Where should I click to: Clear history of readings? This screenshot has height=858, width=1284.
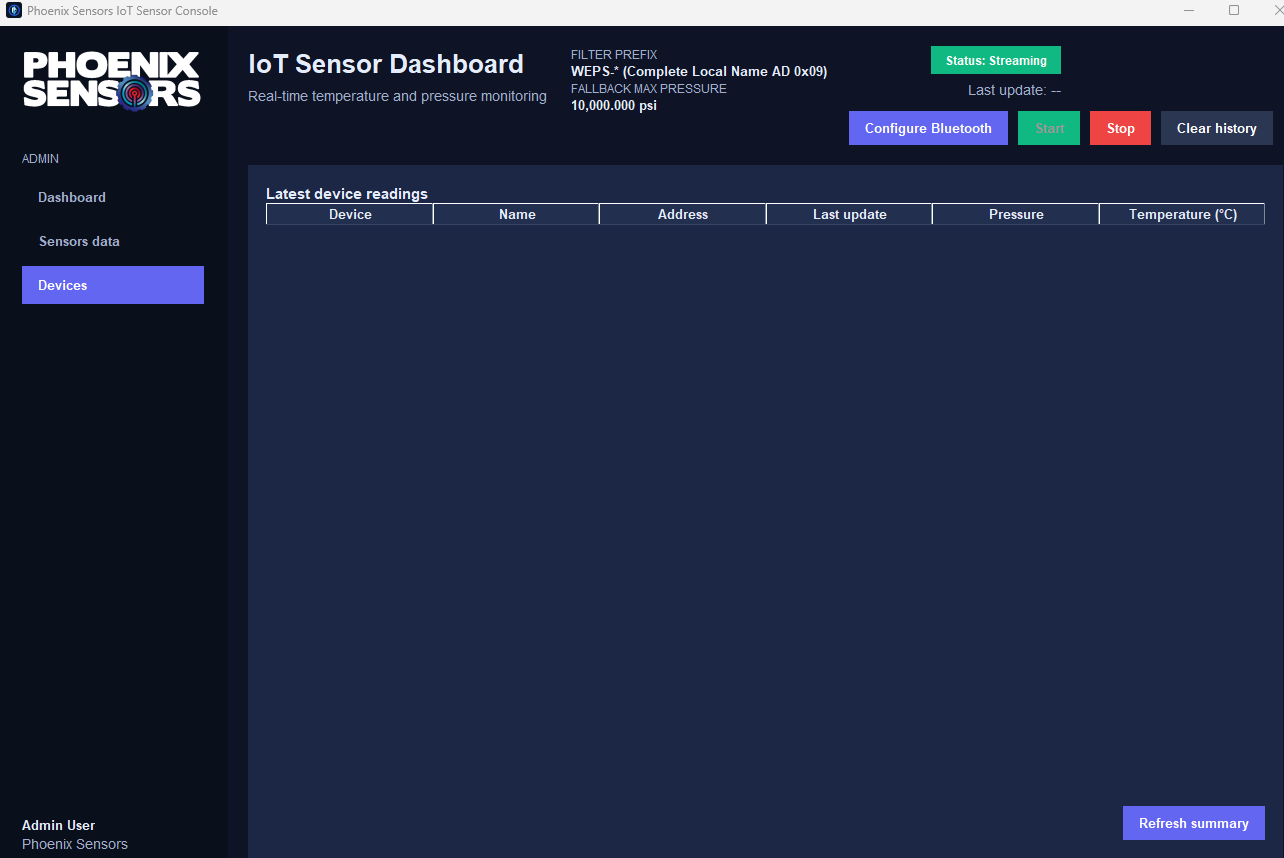click(1216, 128)
